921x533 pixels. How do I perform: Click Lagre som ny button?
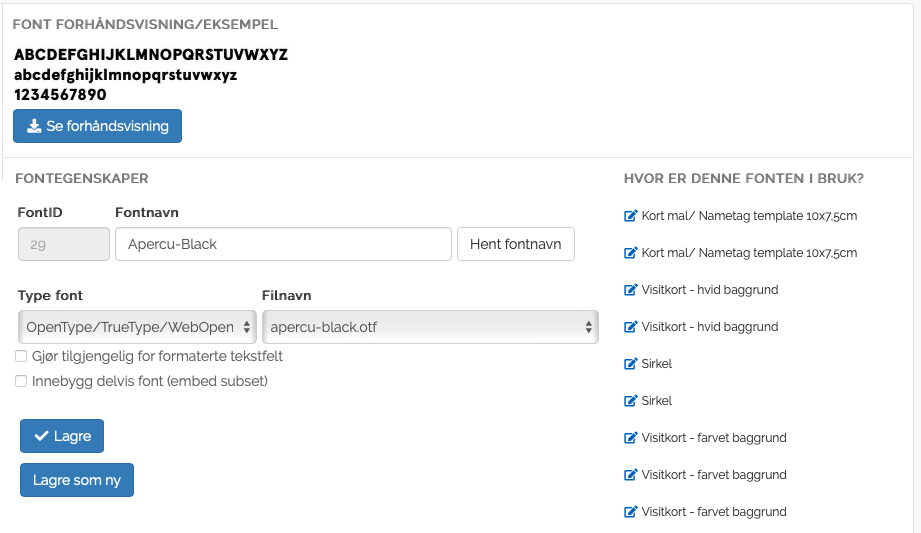point(77,480)
